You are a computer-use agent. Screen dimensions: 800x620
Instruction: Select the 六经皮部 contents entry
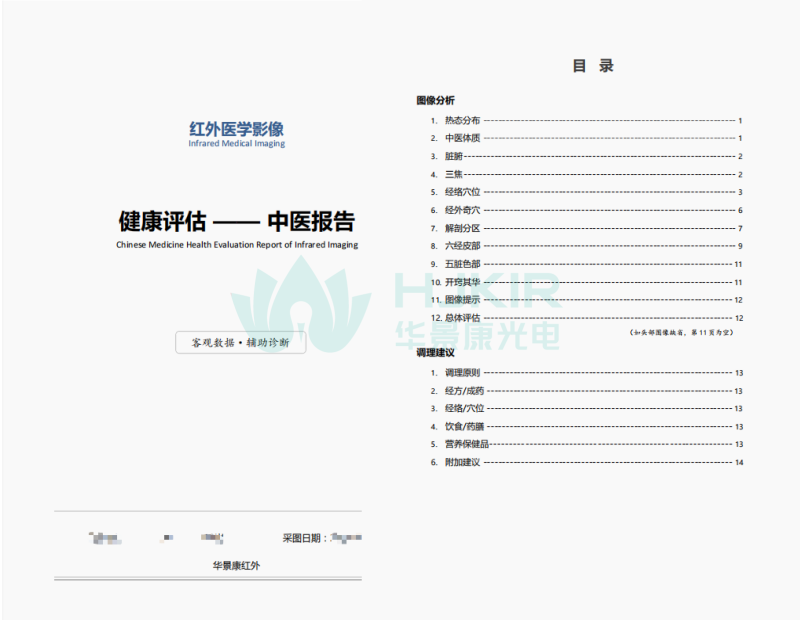462,246
